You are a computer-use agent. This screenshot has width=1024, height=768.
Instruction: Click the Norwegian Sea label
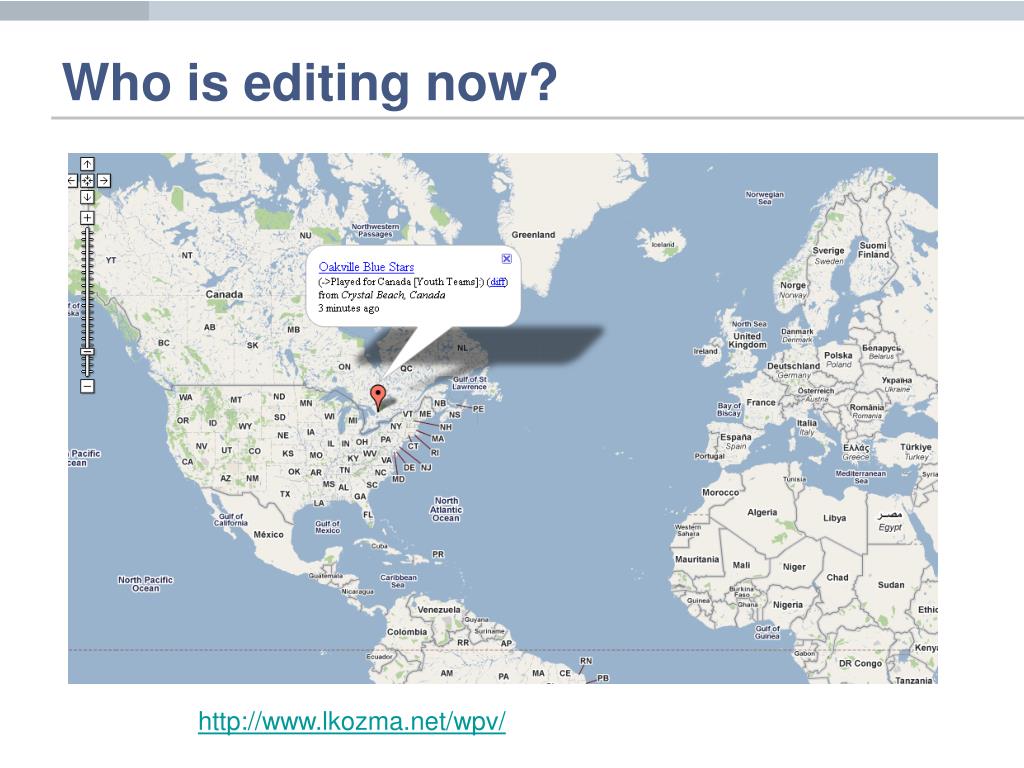click(764, 198)
